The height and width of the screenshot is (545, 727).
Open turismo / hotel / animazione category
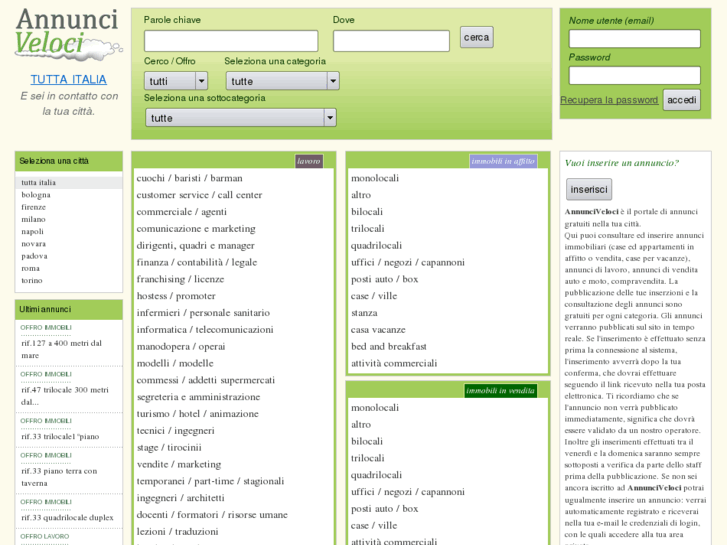click(198, 414)
